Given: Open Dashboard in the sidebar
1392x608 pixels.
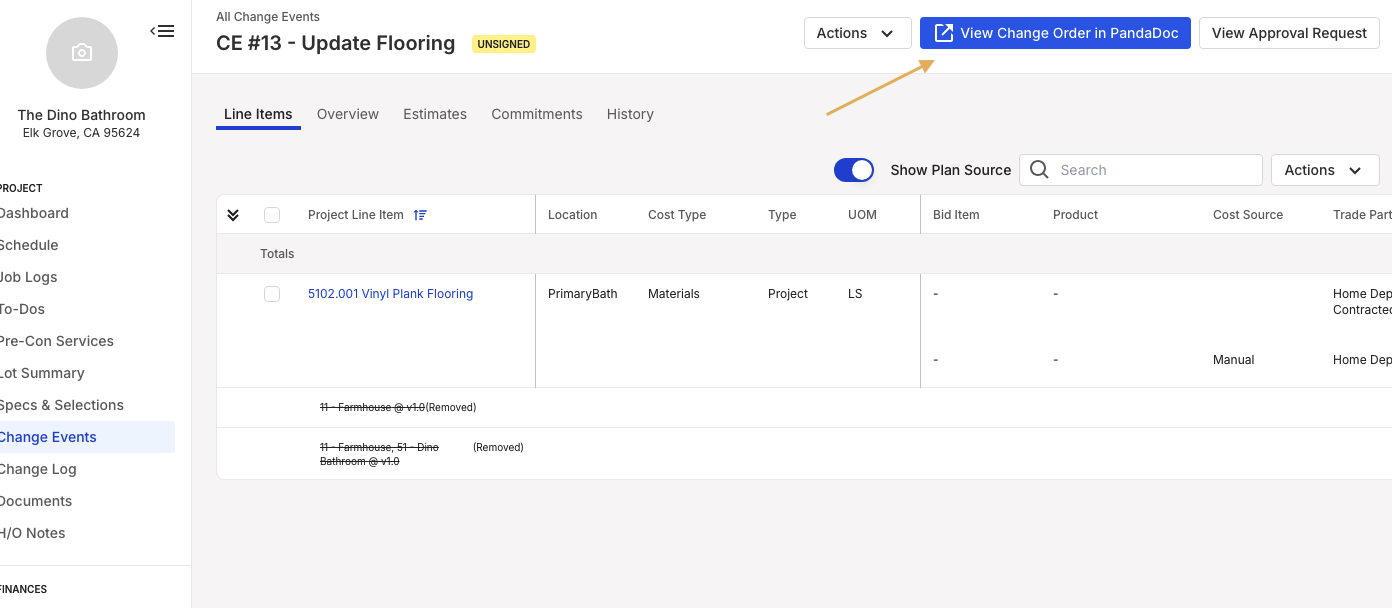Looking at the screenshot, I should 34,213.
